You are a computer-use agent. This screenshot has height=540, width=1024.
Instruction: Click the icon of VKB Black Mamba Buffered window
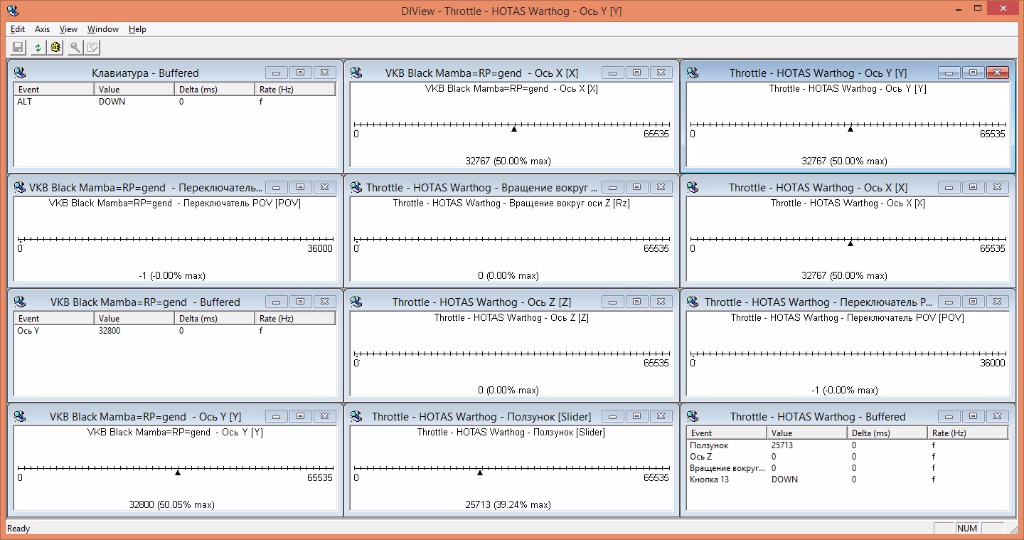point(20,301)
